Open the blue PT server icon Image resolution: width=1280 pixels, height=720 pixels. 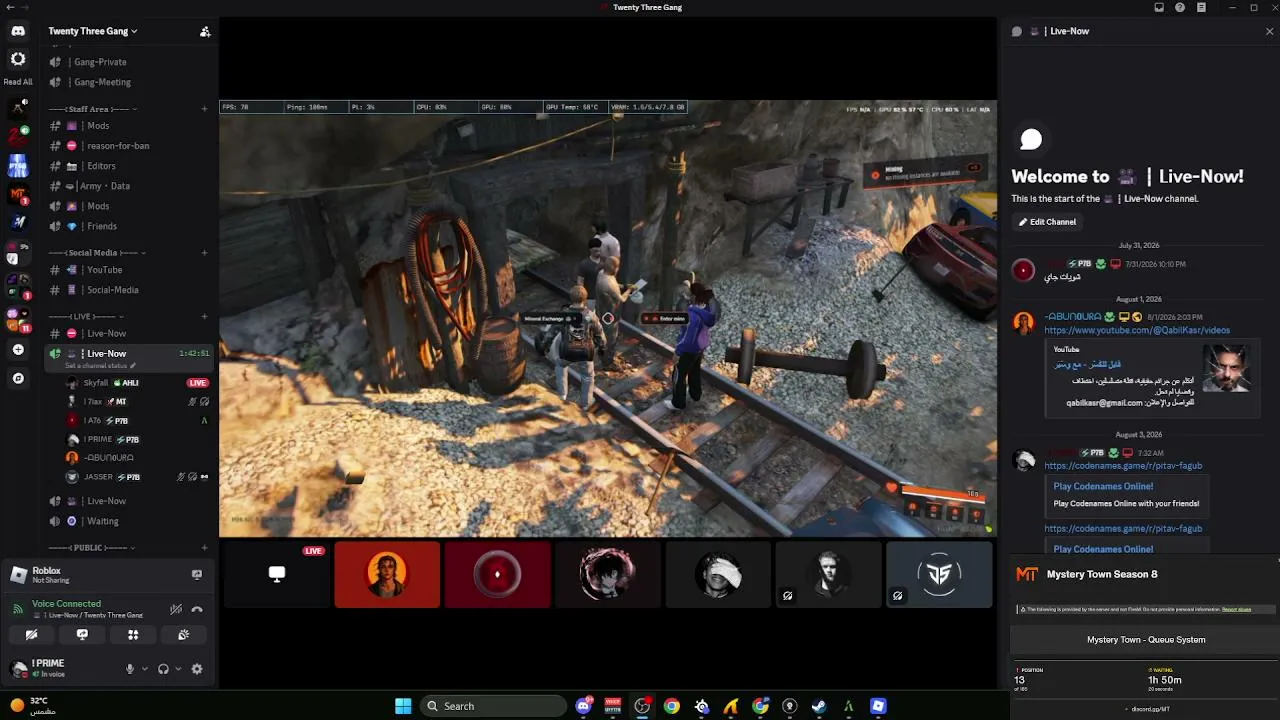(x=18, y=165)
